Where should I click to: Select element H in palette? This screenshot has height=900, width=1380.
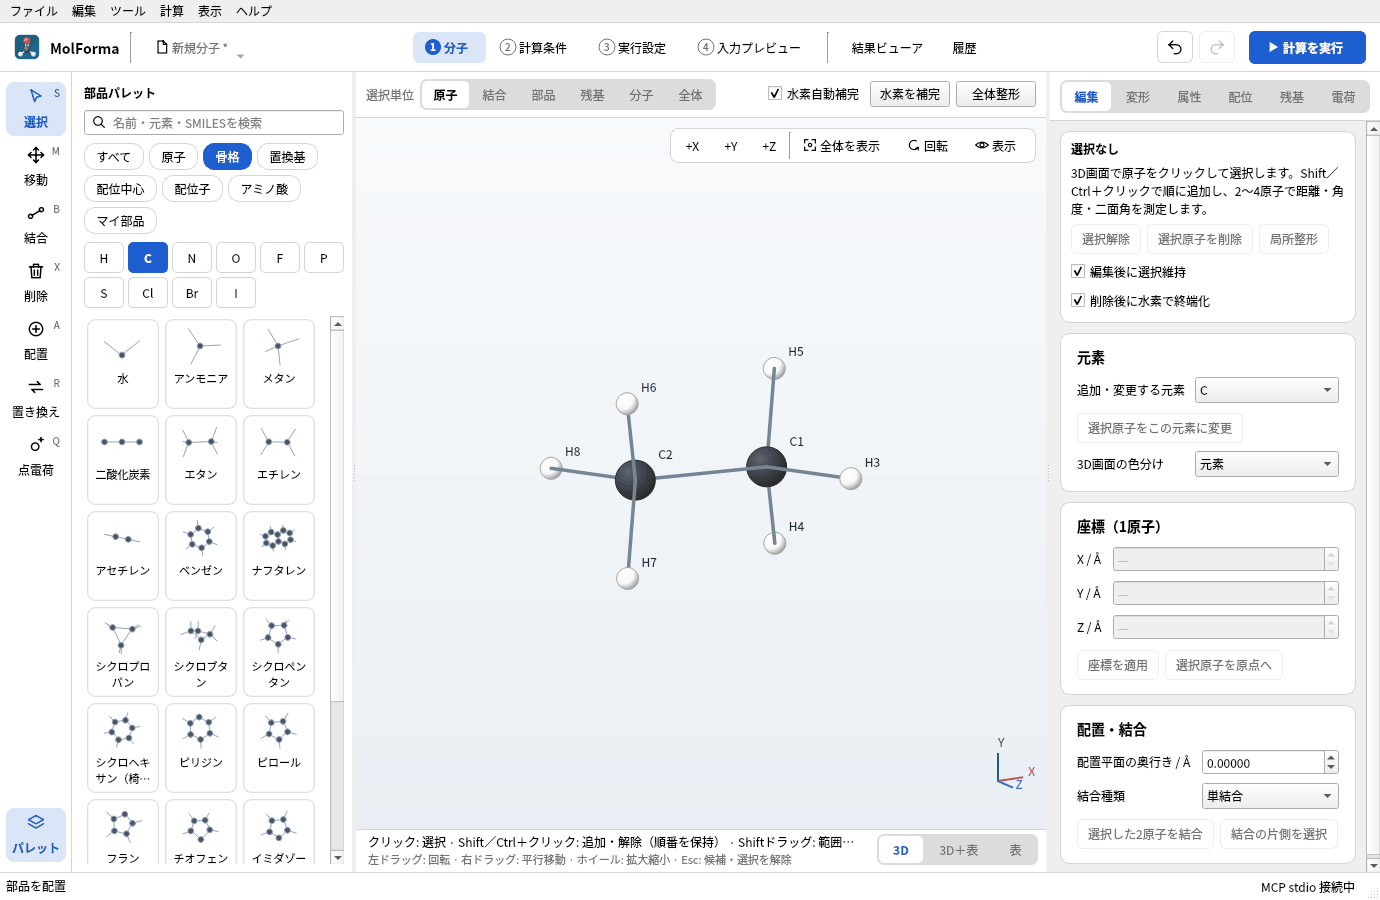(x=104, y=258)
